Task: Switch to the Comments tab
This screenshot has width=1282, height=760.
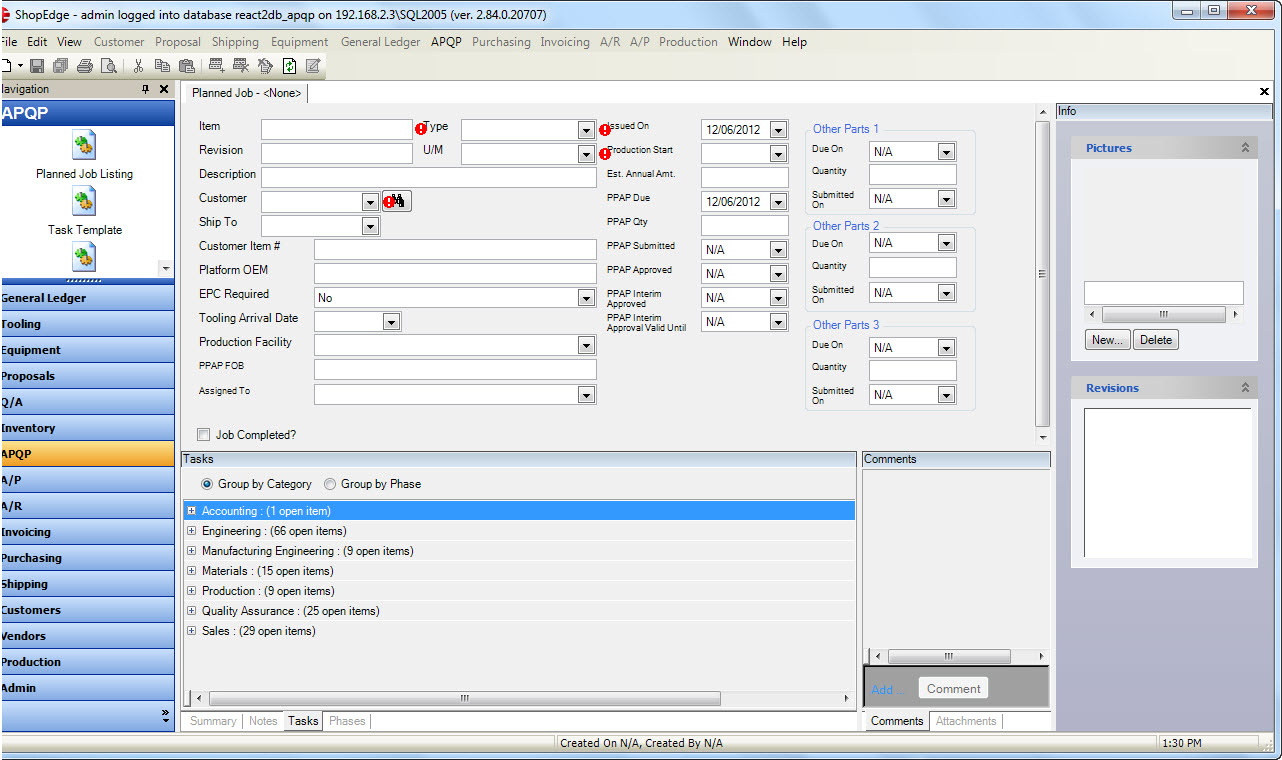Action: pyautogui.click(x=897, y=721)
